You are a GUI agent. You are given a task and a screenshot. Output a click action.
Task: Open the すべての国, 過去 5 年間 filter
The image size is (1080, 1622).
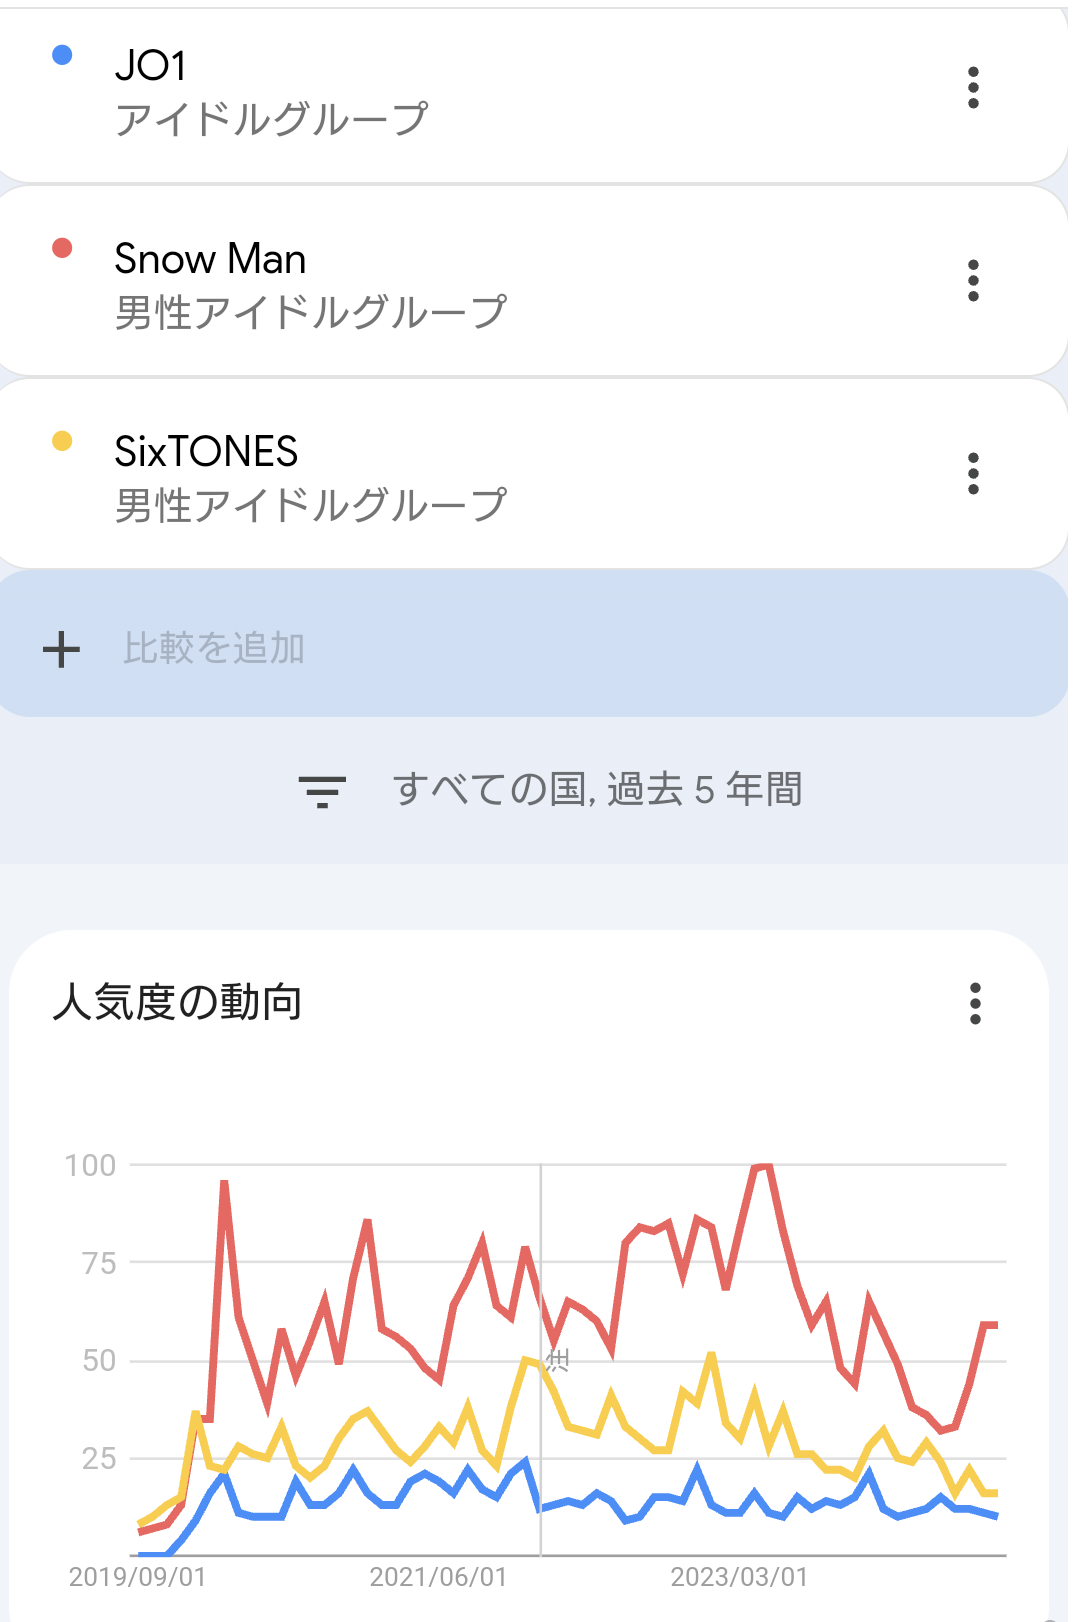pyautogui.click(x=597, y=790)
